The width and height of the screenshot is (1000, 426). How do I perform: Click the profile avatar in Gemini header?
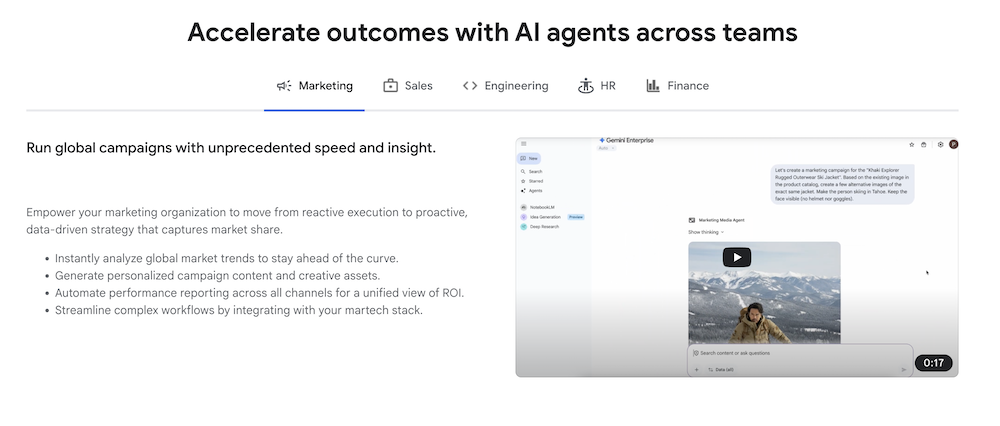(x=953, y=144)
